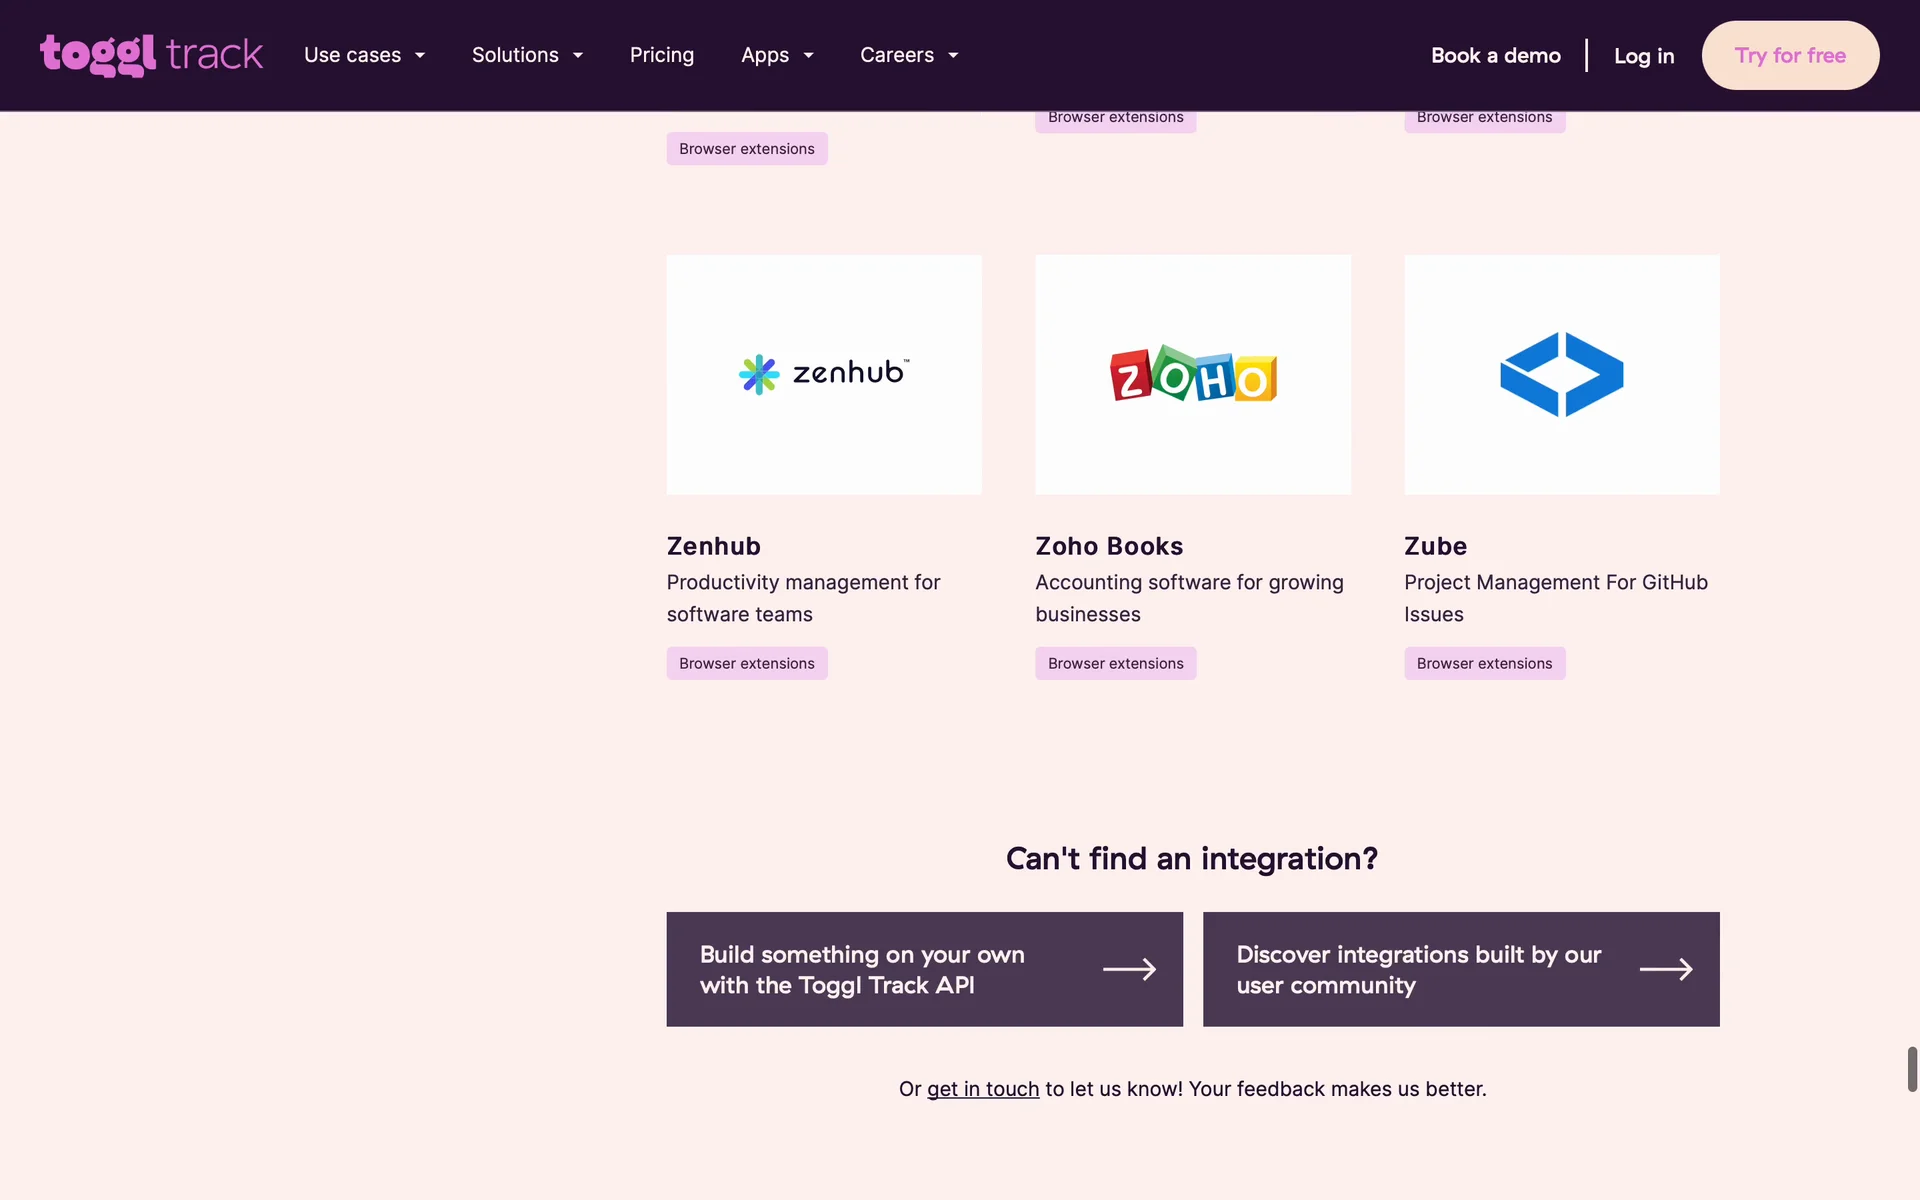
Task: Click Browser extensions tag under Zenhub
Action: (x=746, y=663)
